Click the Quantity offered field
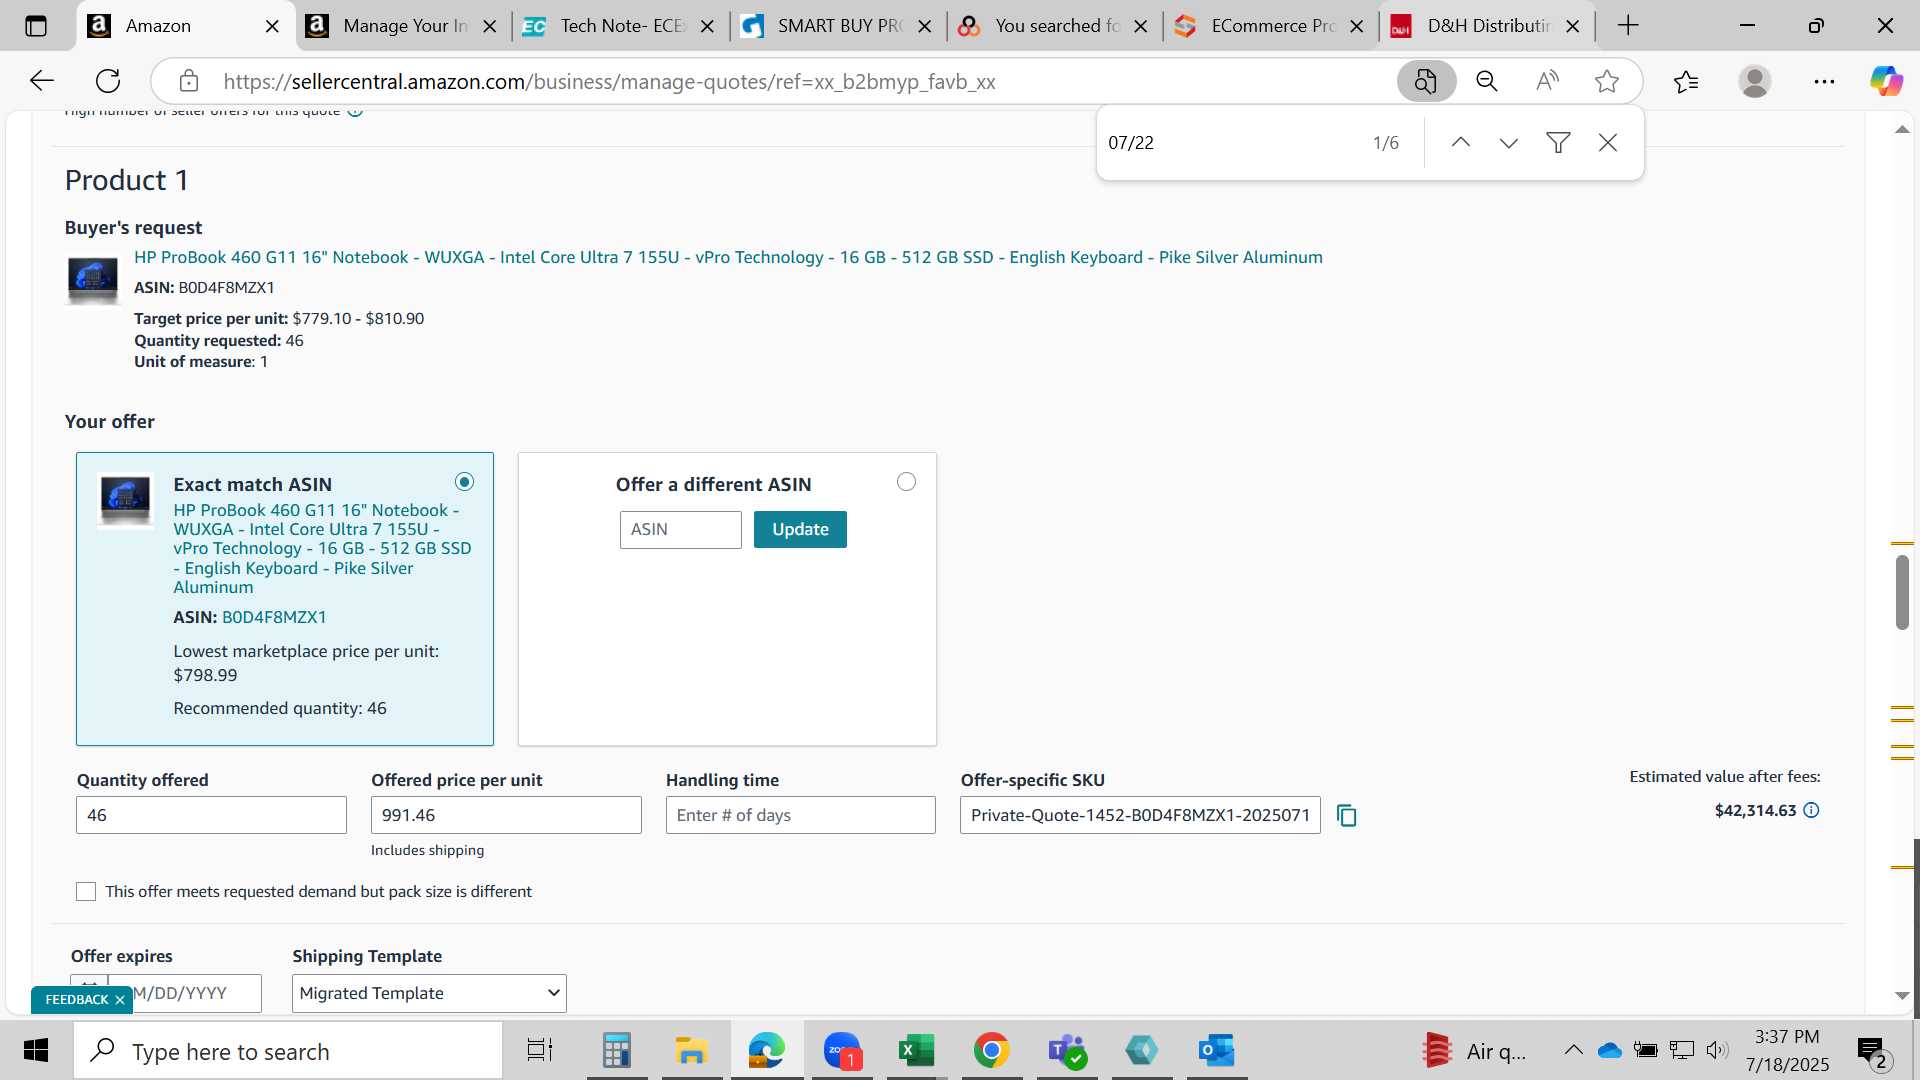1920x1080 pixels. pyautogui.click(x=211, y=815)
